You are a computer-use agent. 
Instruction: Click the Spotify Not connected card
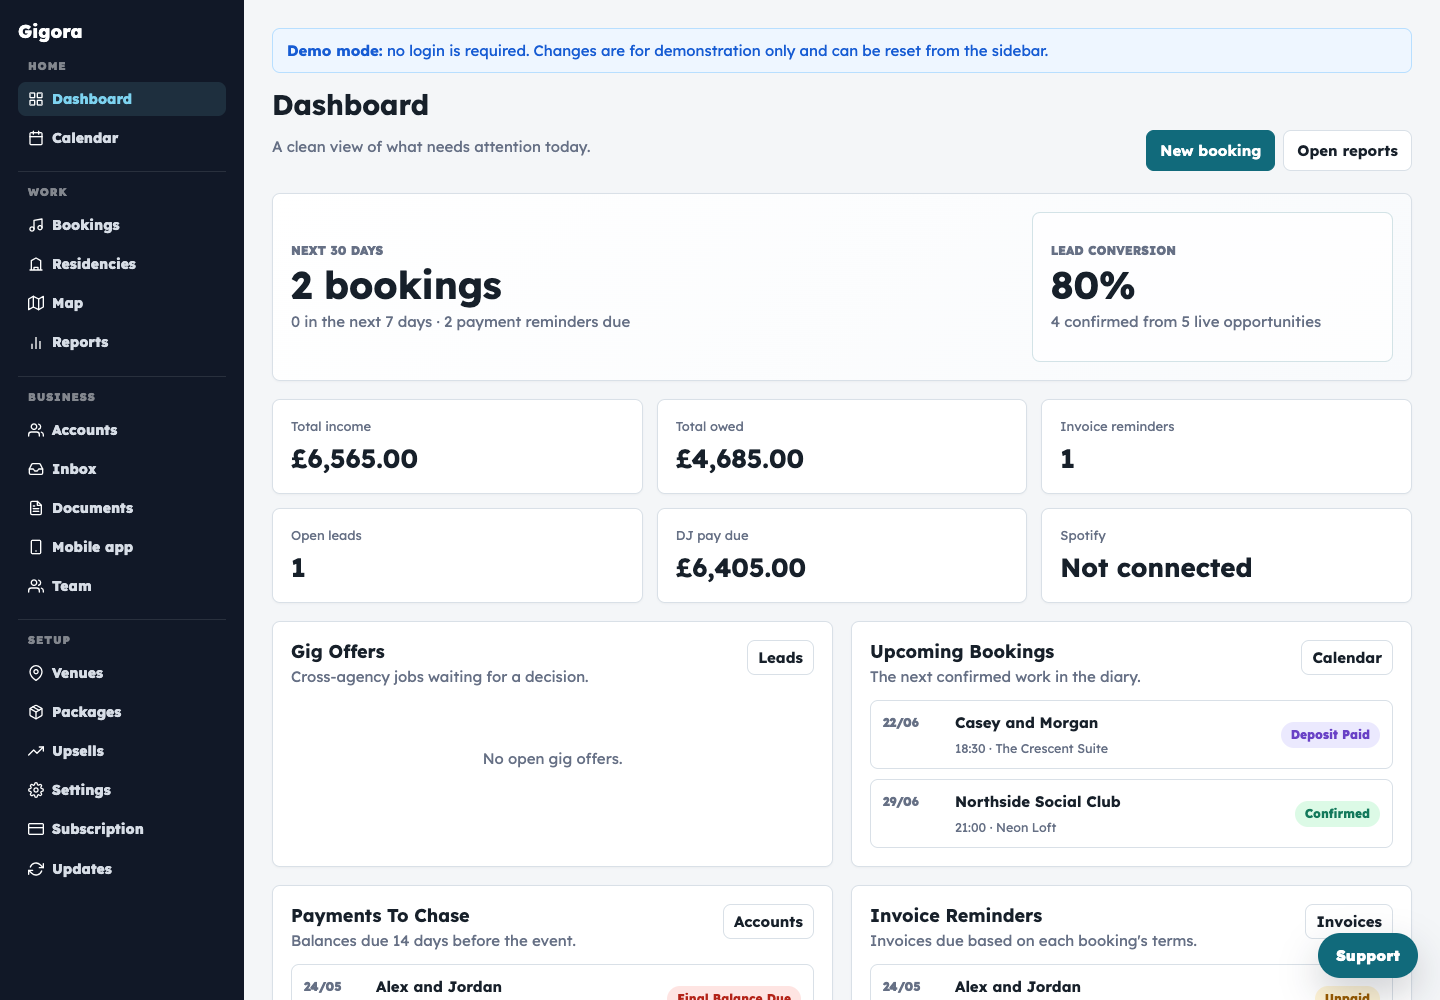[1226, 555]
